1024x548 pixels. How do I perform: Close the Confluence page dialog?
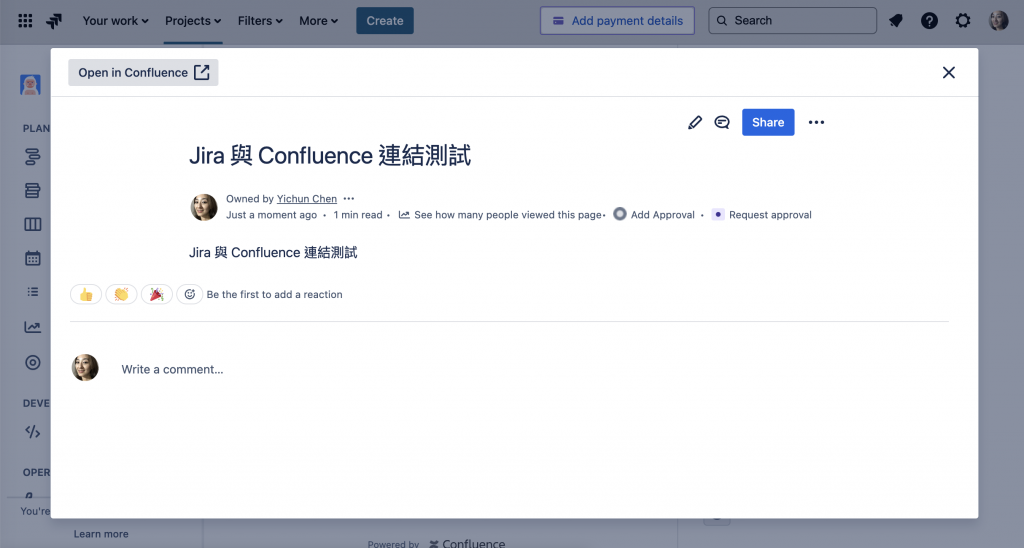(949, 73)
